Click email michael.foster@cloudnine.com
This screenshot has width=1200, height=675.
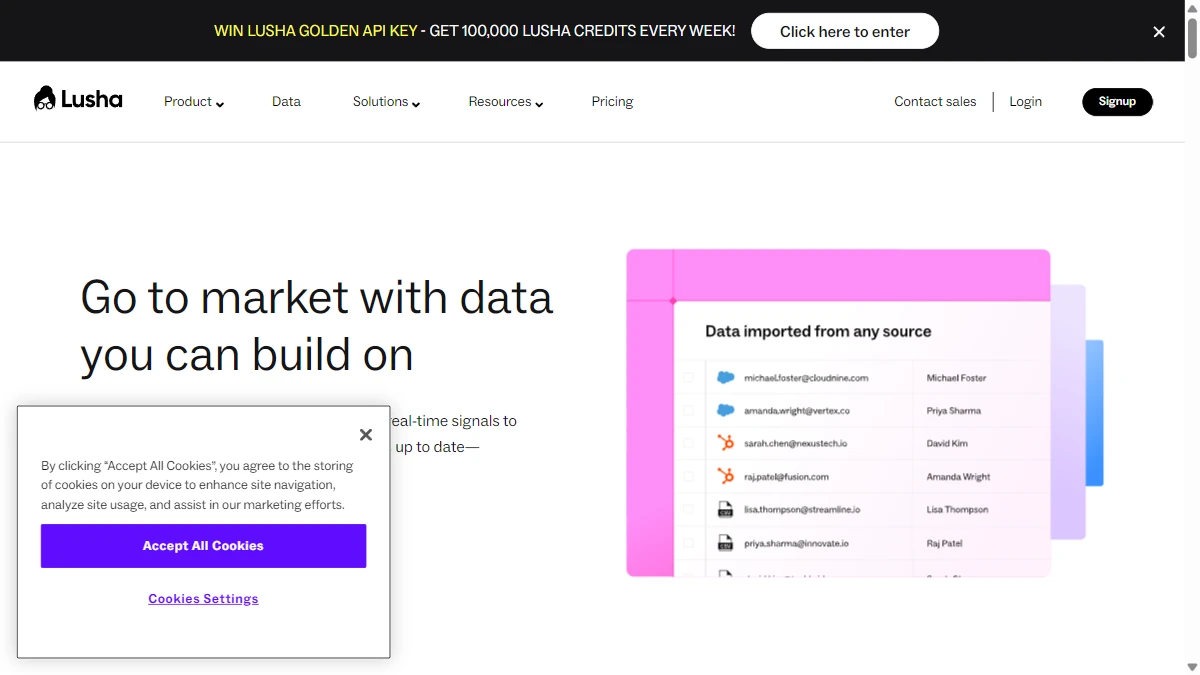coord(806,378)
